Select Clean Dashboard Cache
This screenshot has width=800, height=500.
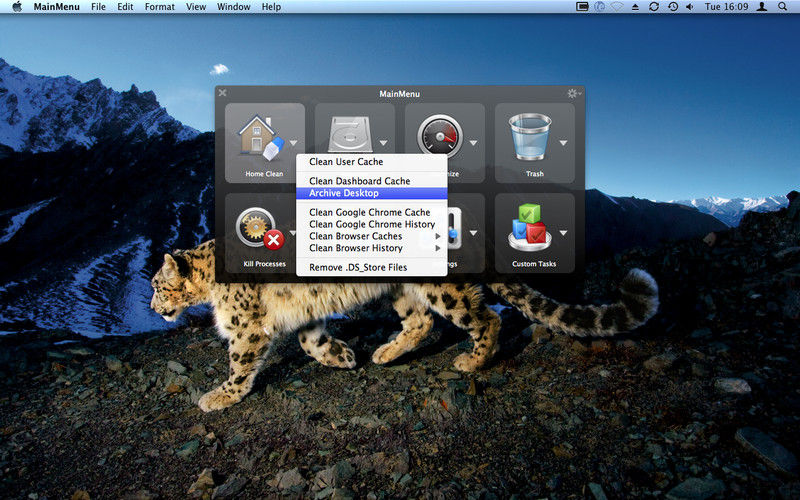click(371, 181)
